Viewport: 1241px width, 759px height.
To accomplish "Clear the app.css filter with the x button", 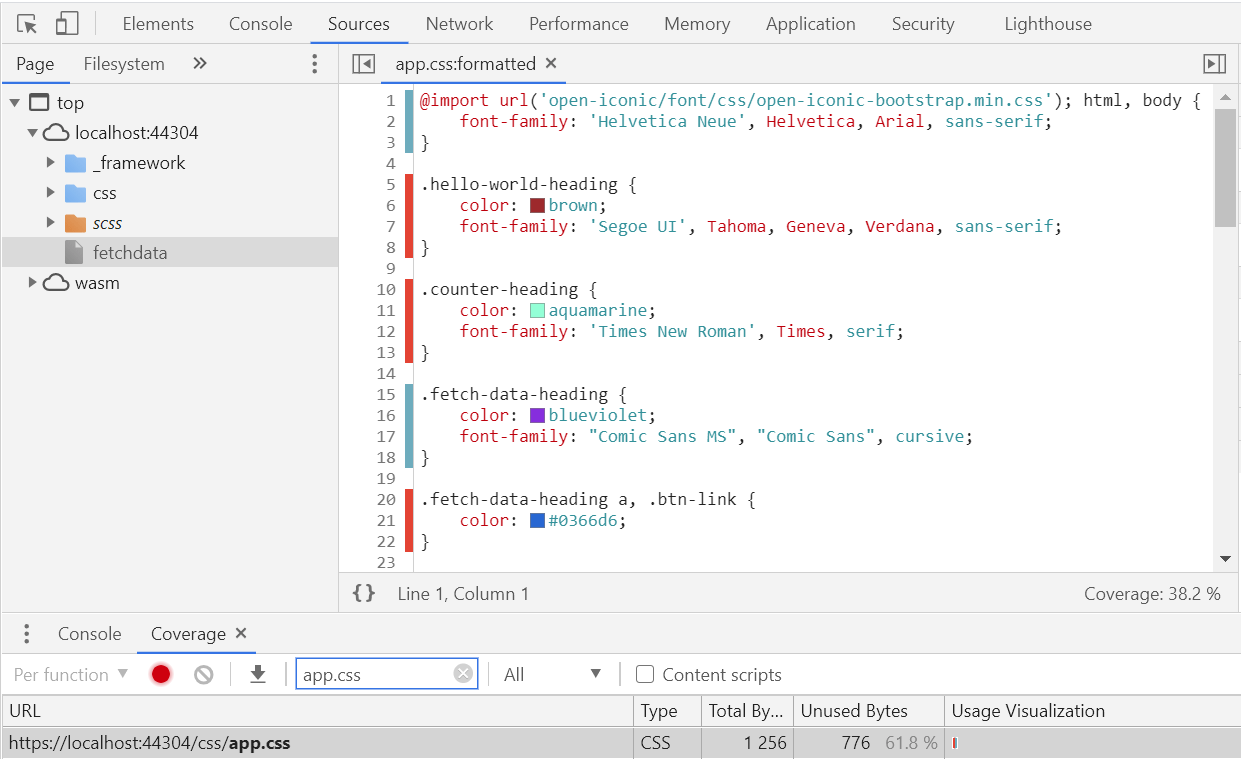I will click(462, 674).
